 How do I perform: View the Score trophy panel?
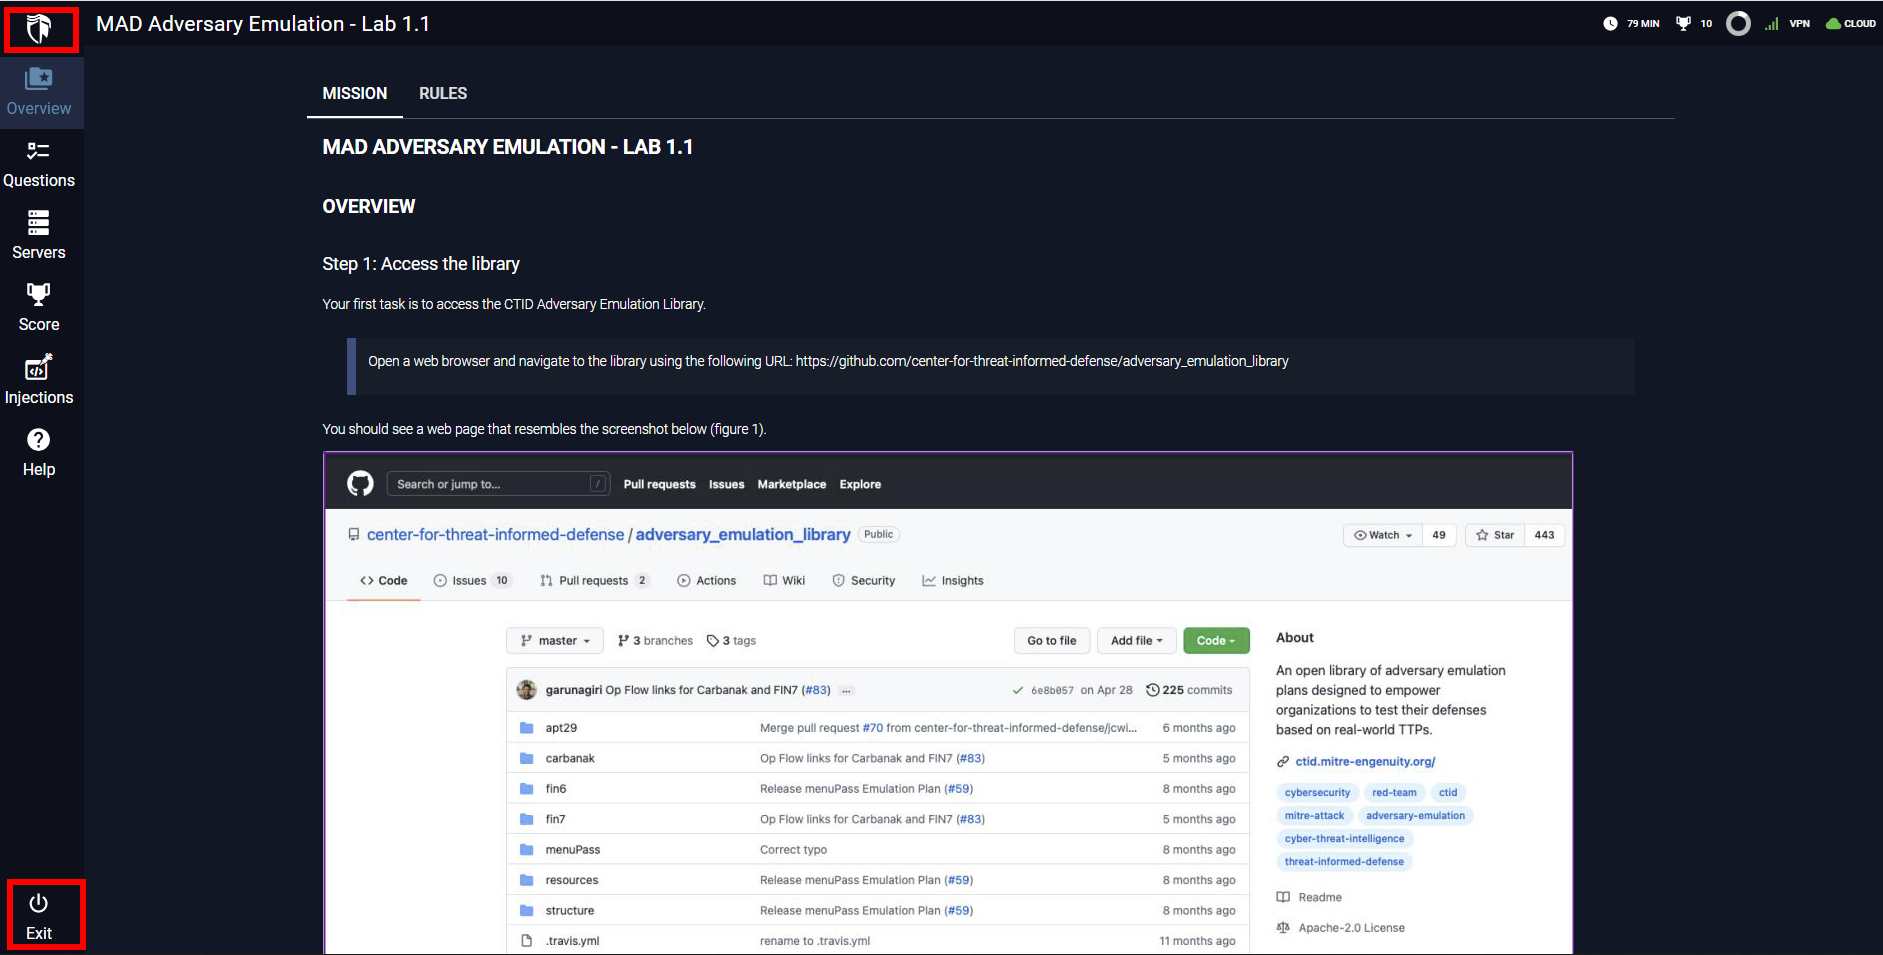coord(39,308)
